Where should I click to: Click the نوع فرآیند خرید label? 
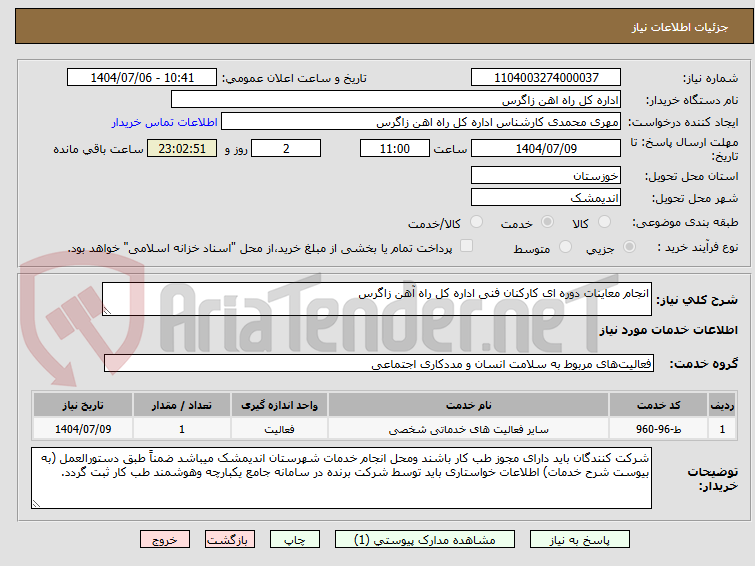tap(698, 248)
